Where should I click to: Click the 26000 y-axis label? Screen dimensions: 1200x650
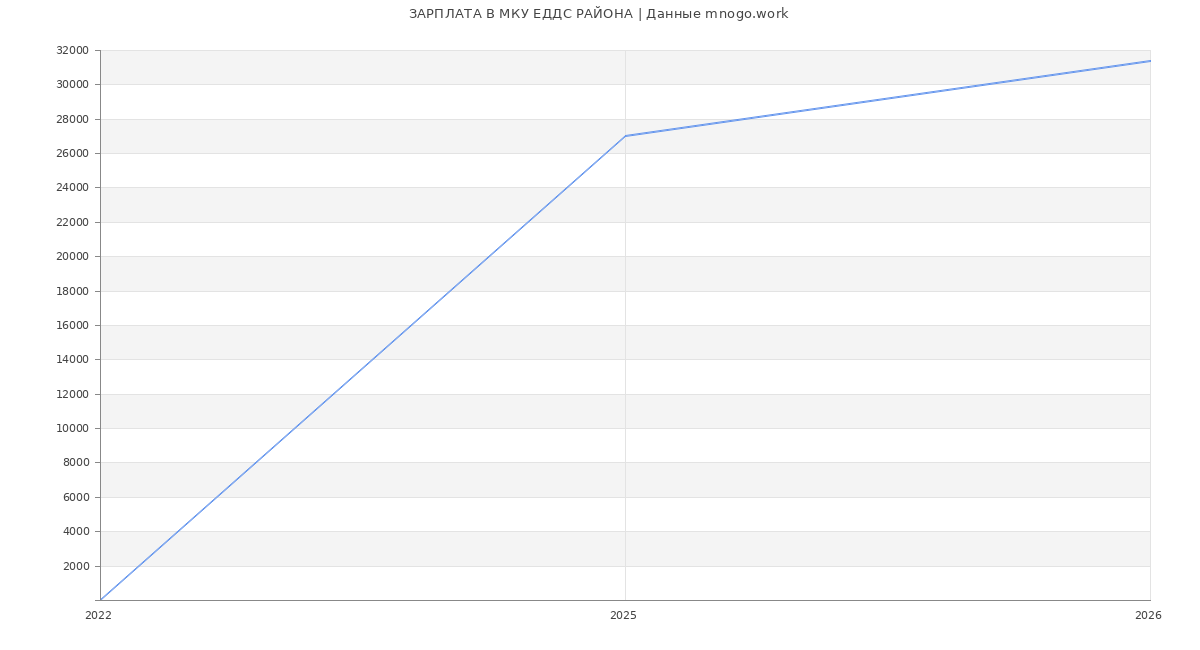[72, 153]
